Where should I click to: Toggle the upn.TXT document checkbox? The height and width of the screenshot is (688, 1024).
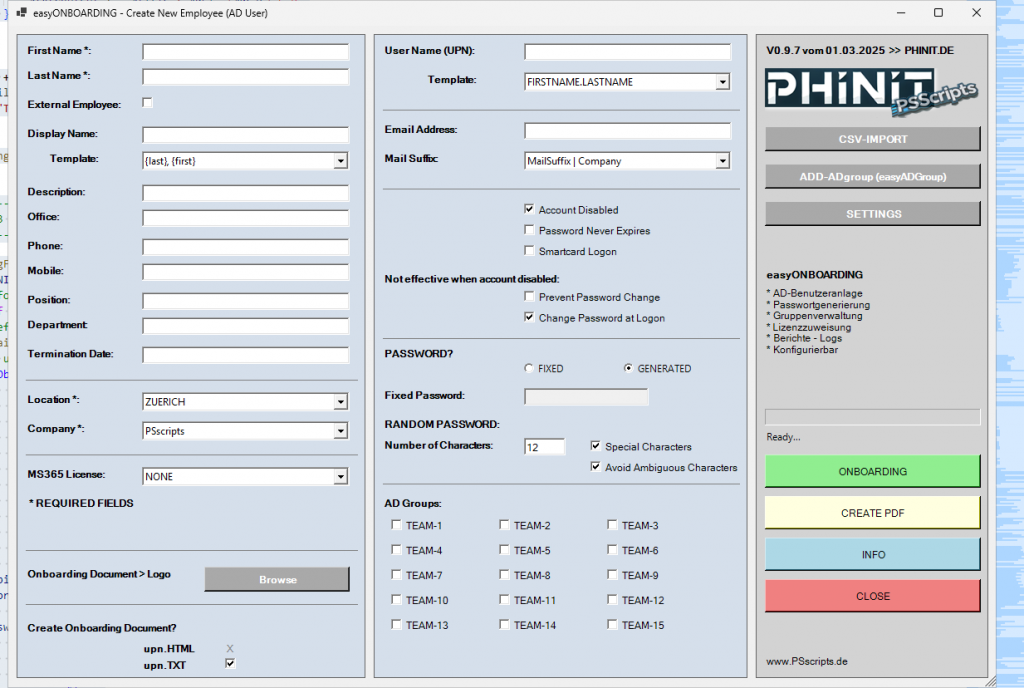coord(230,664)
